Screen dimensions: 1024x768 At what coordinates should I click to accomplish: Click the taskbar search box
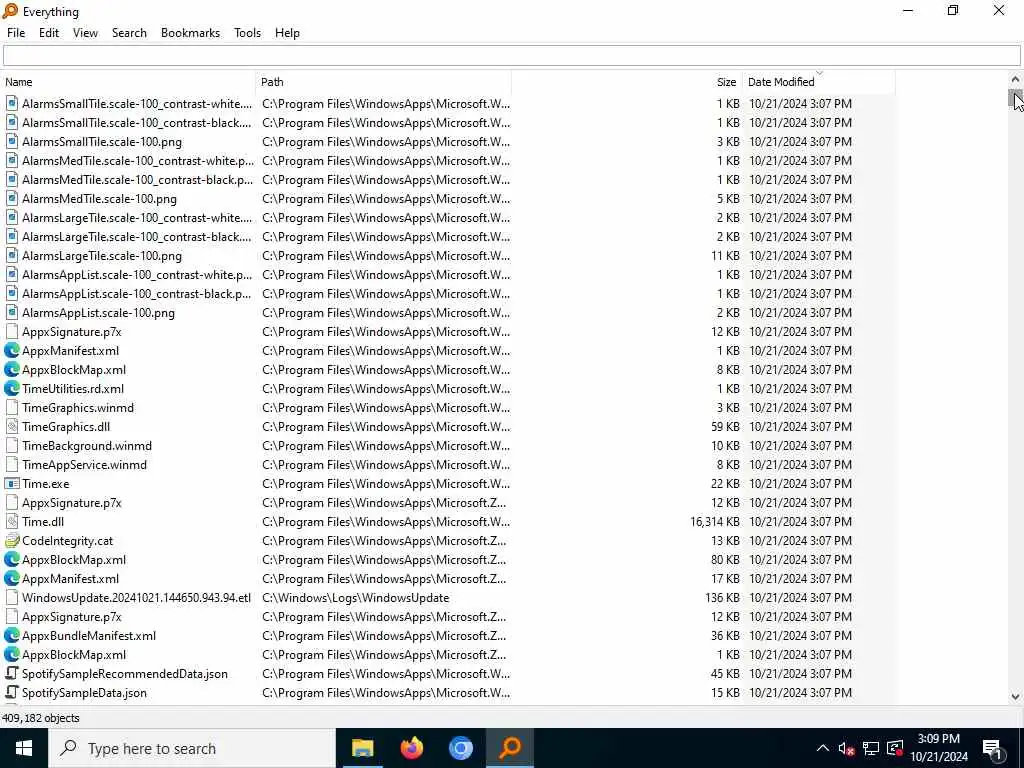[x=191, y=748]
